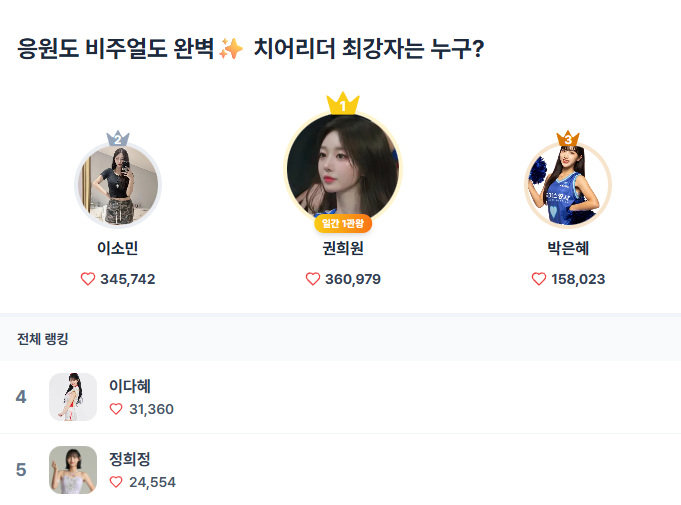Click the 일간 1관왕 badge
This screenshot has height=505, width=681.
point(343,222)
